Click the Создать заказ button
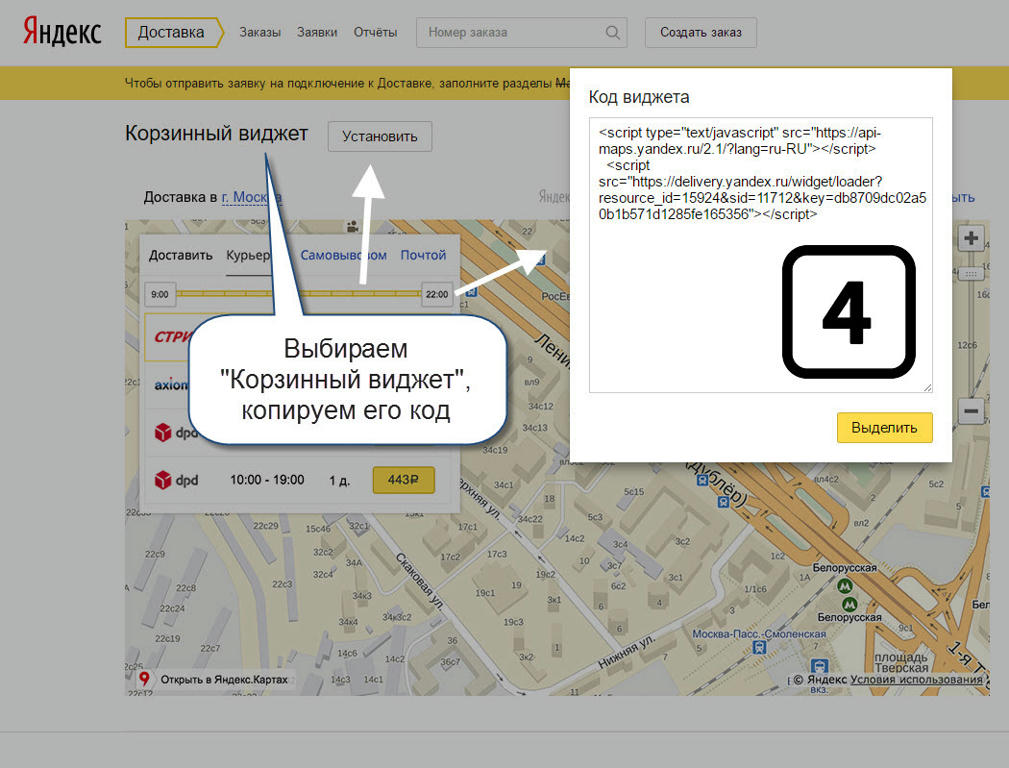 [x=701, y=32]
